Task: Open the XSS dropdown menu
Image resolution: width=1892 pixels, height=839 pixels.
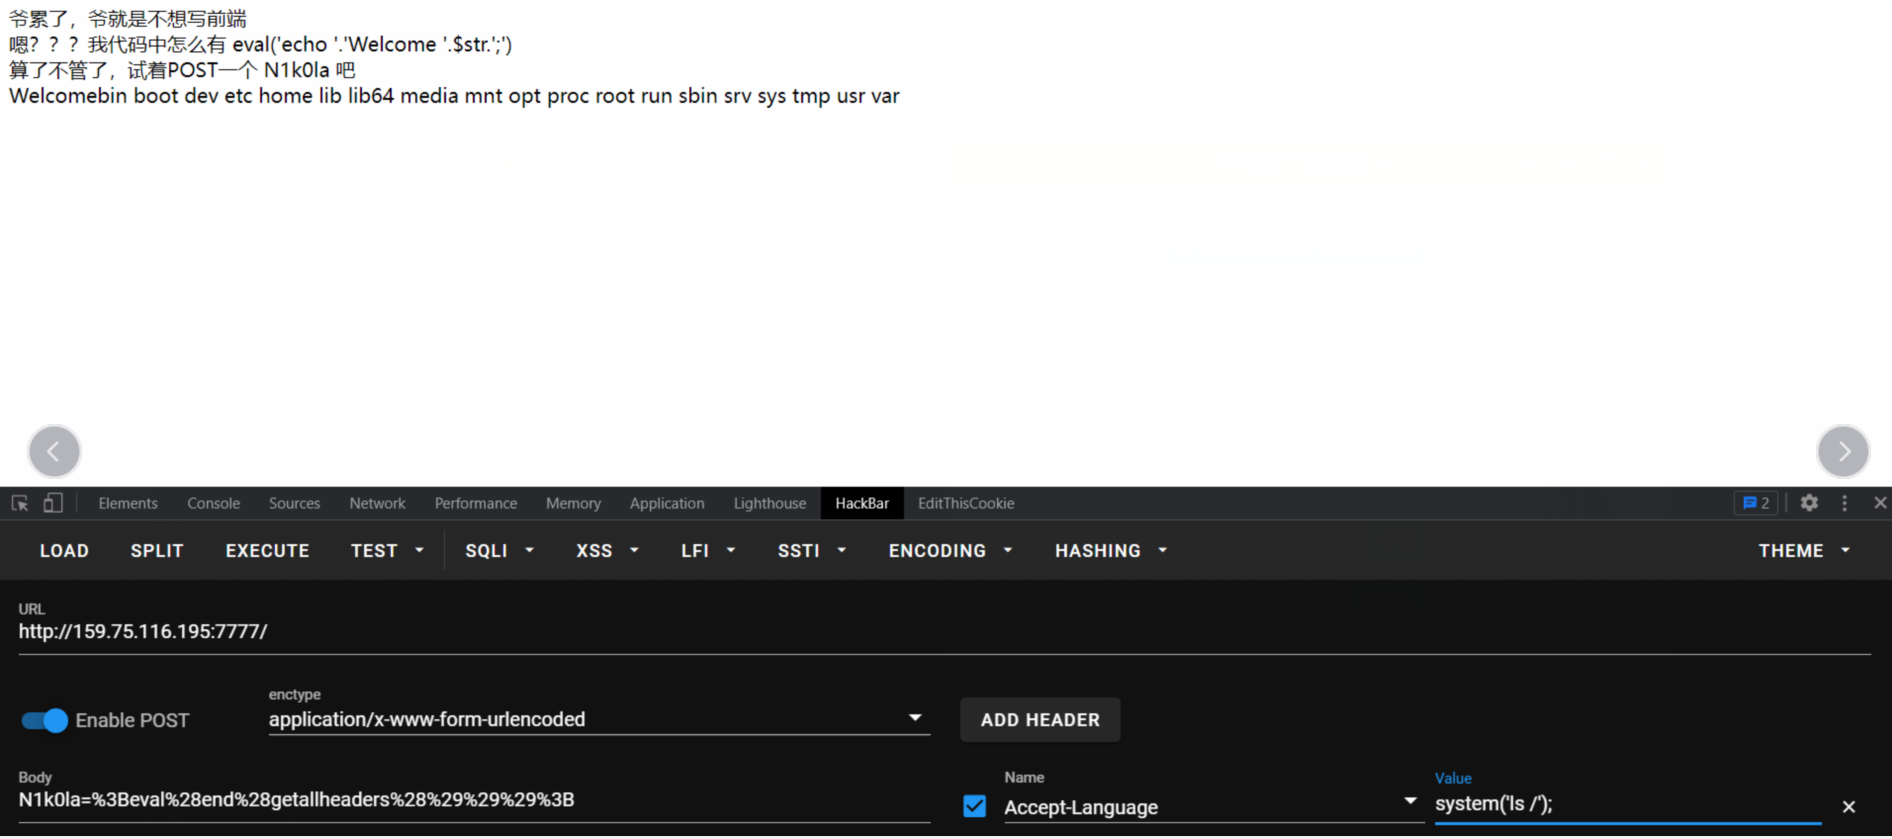Action: [607, 551]
